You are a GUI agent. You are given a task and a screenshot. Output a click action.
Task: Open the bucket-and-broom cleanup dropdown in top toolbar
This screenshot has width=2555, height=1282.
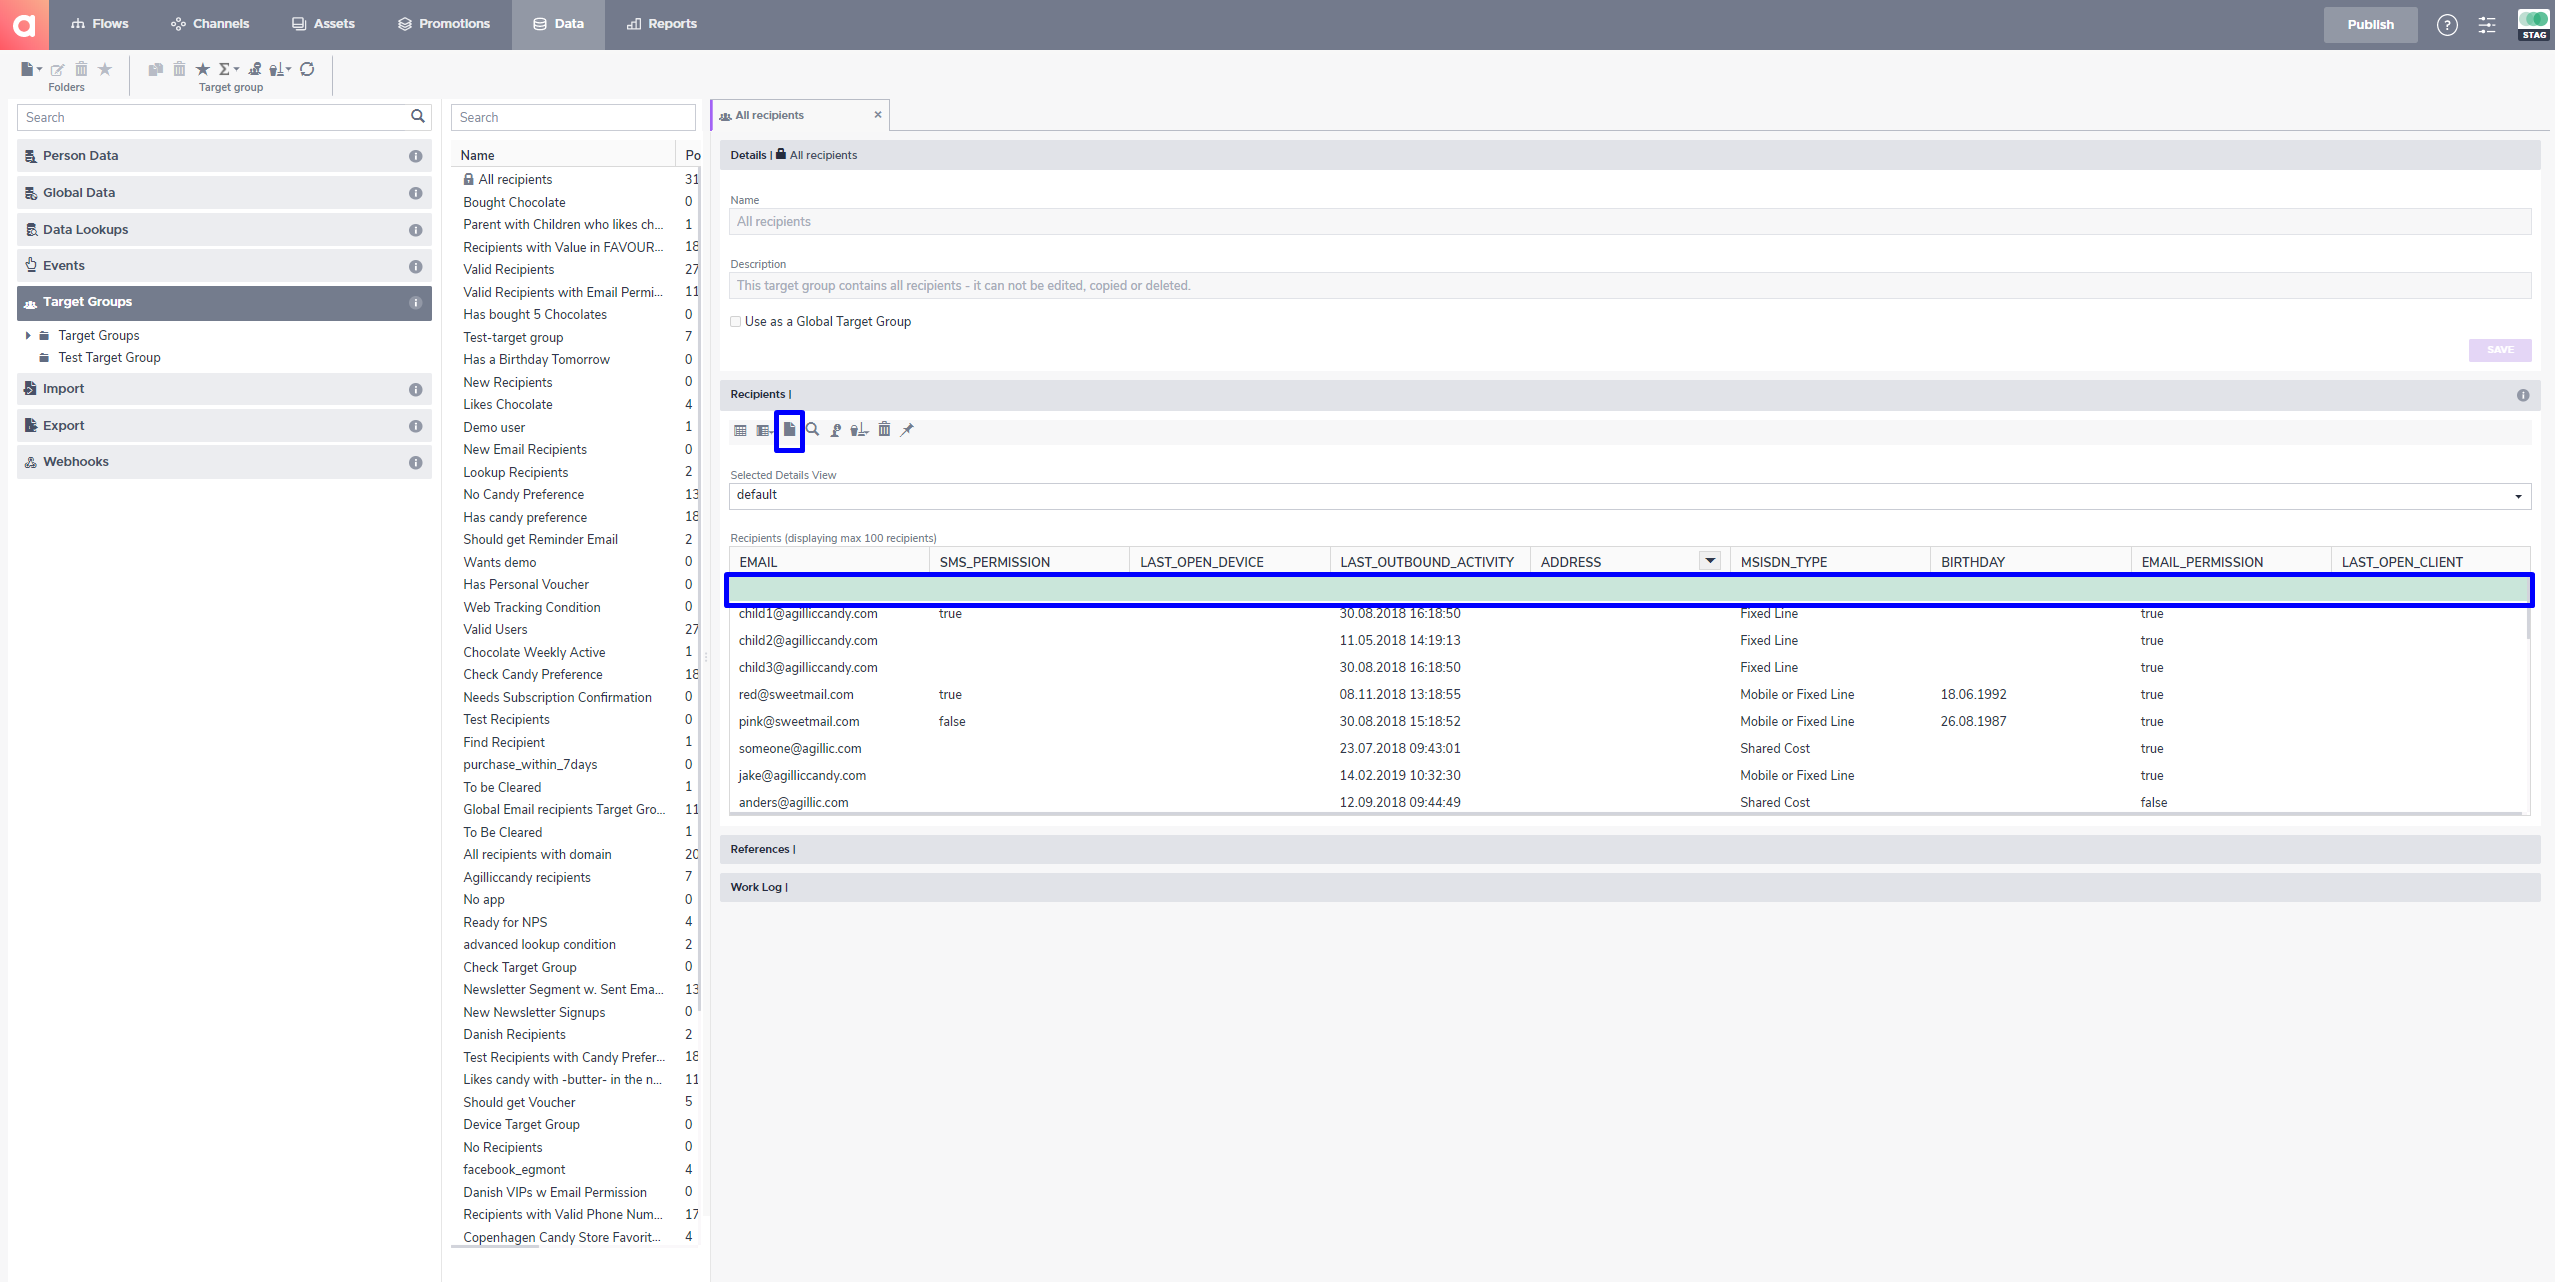280,69
